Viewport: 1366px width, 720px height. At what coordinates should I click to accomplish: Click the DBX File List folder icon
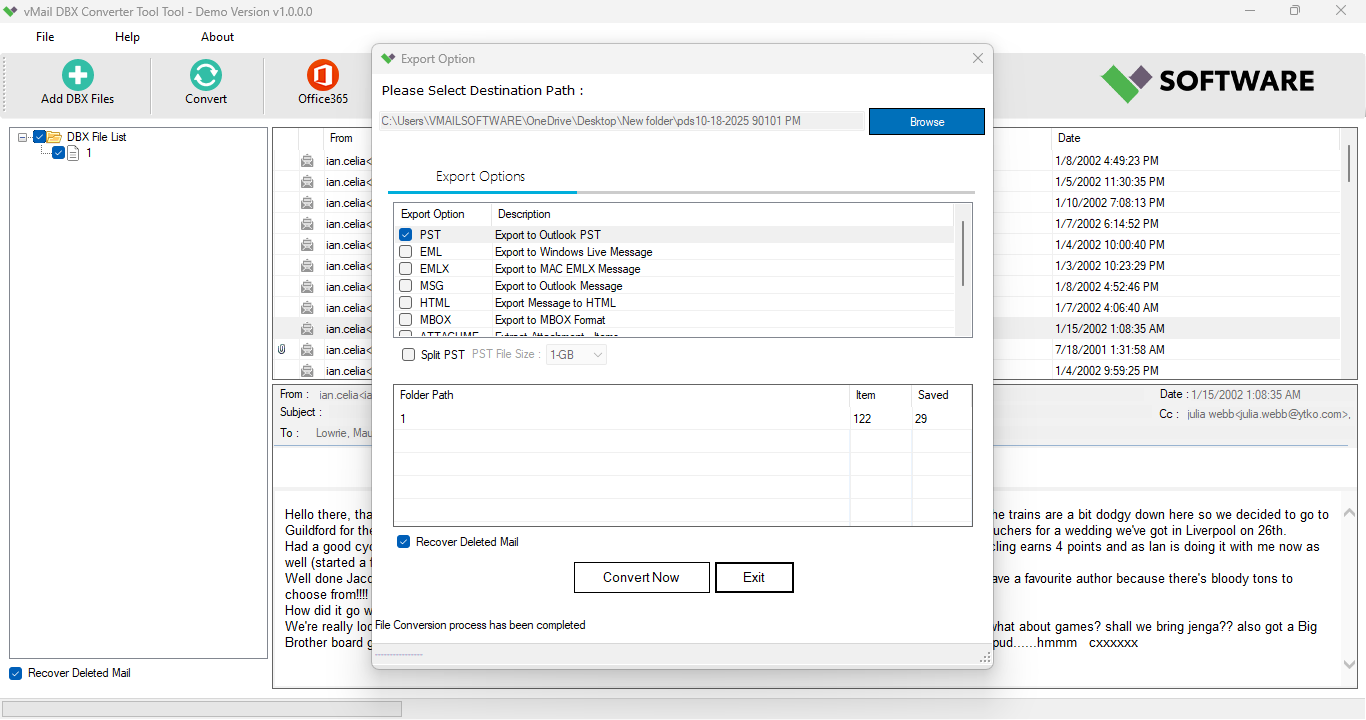(54, 137)
